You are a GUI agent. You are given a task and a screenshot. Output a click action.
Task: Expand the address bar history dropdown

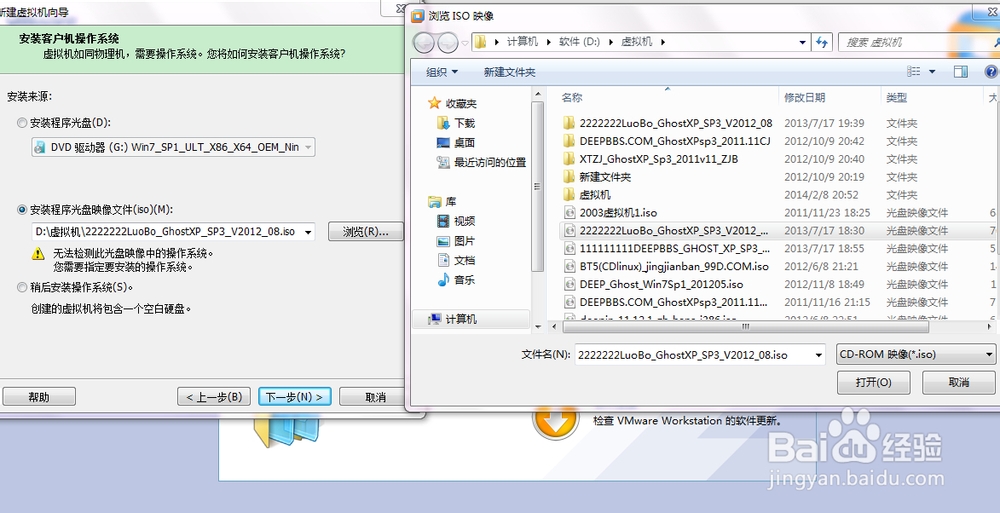(802, 42)
